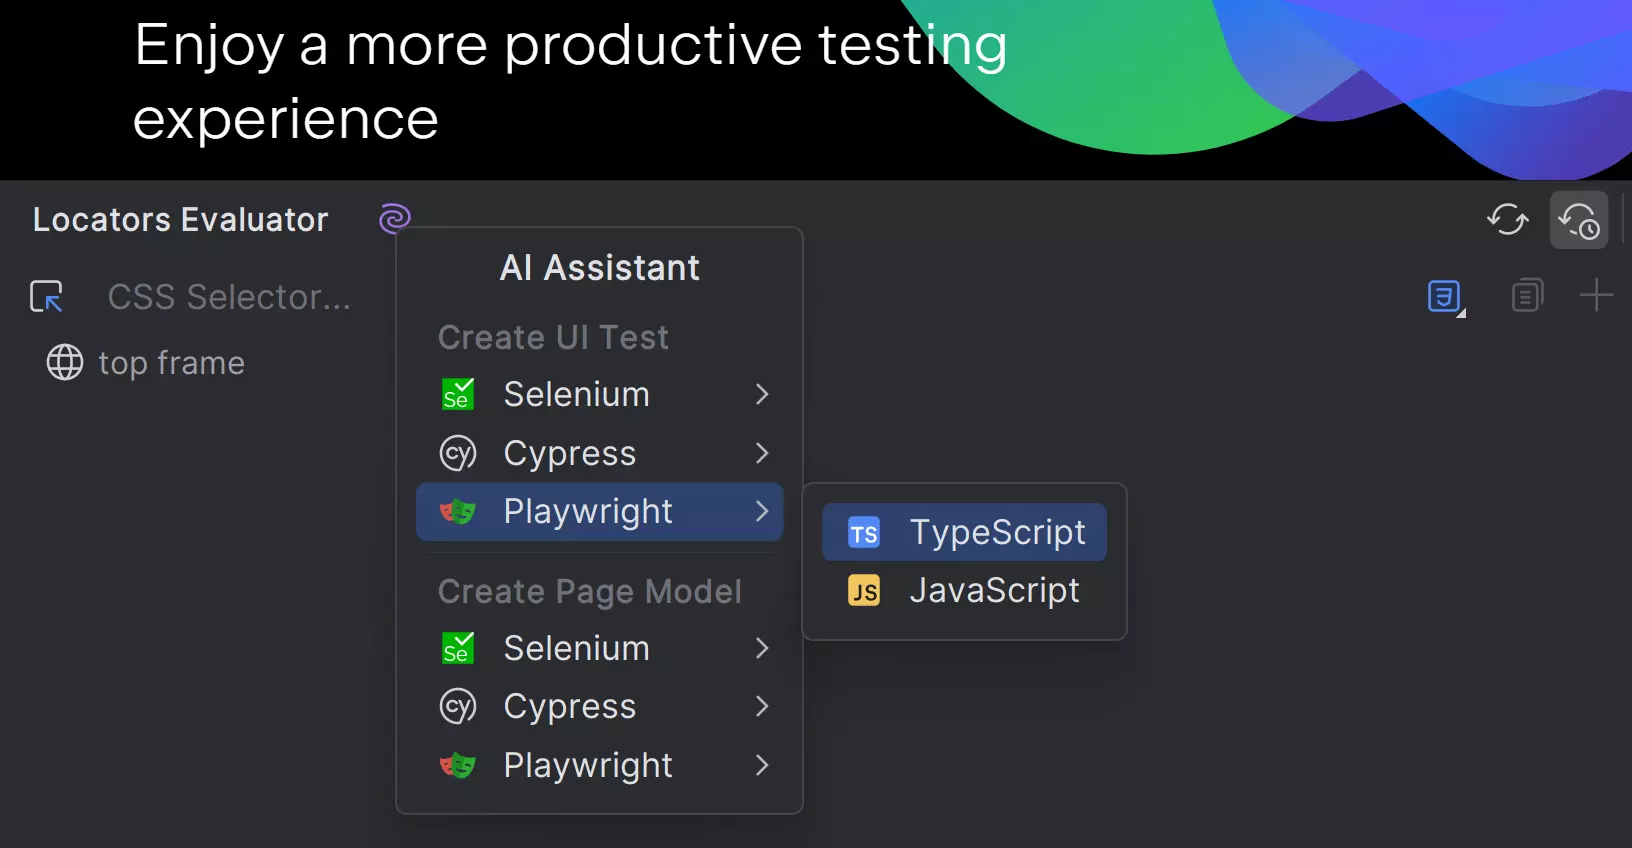Expand Cypress arrow under Create Page Model
Screen dimensions: 1632x848
click(x=762, y=707)
